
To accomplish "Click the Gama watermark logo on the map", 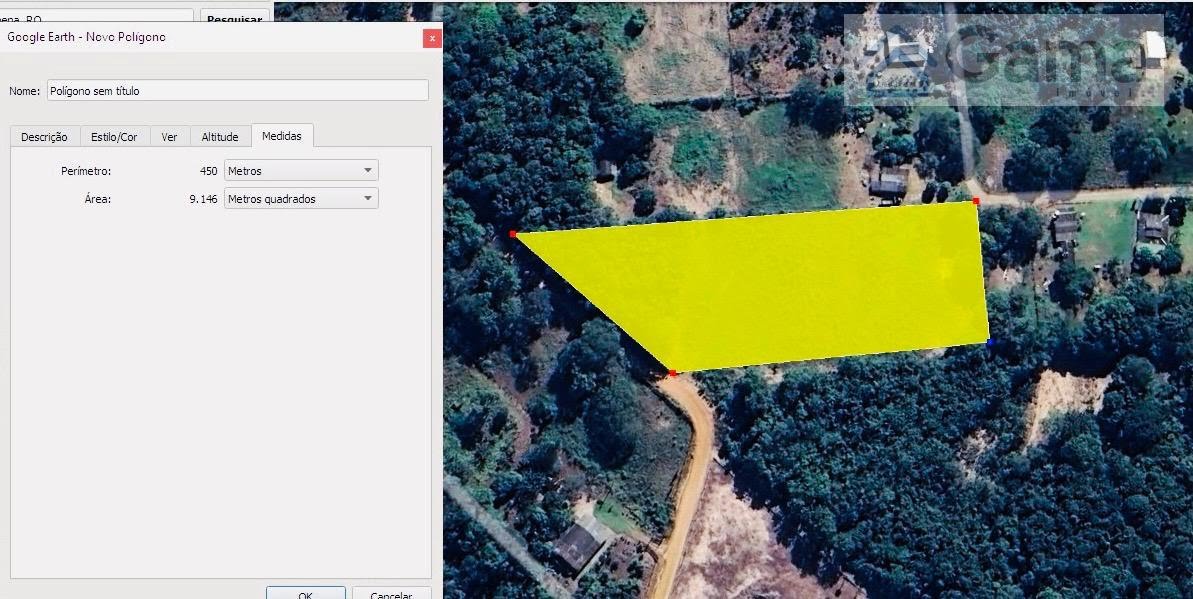I will [x=1004, y=59].
